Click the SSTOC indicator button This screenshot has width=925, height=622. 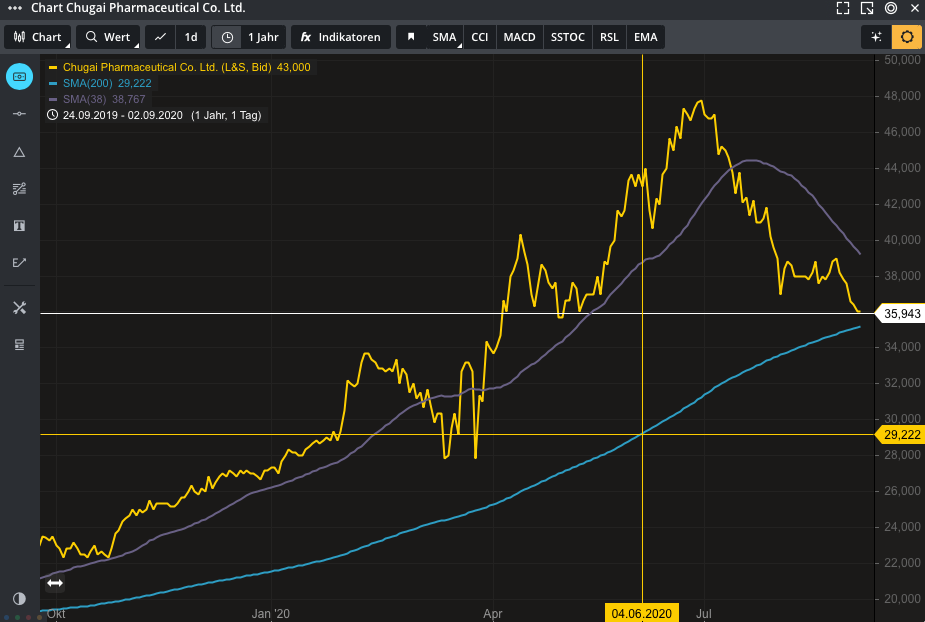point(567,37)
